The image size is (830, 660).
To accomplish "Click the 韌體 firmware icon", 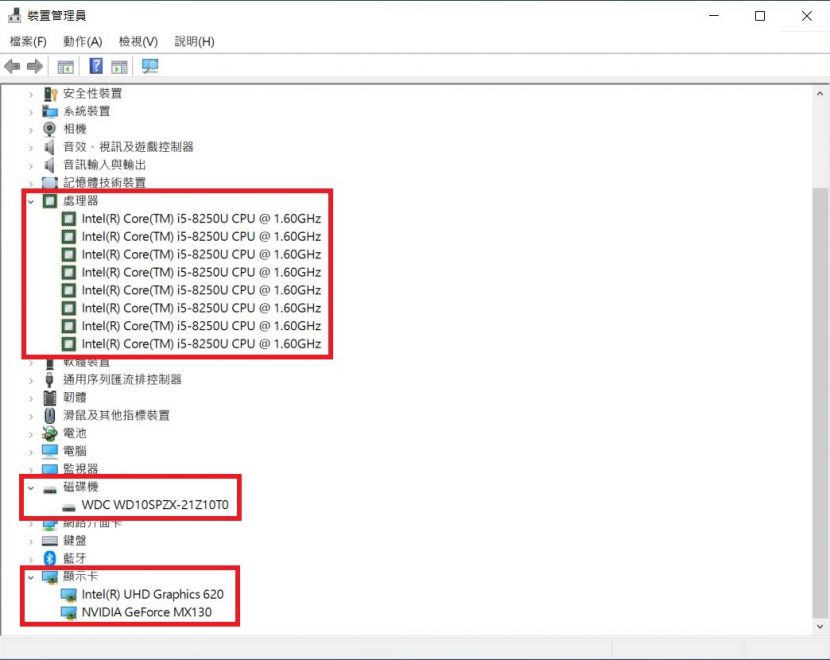I will (x=50, y=397).
